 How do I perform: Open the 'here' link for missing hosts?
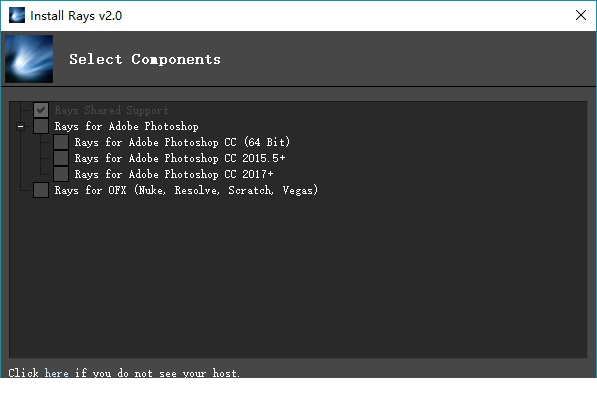(x=56, y=373)
